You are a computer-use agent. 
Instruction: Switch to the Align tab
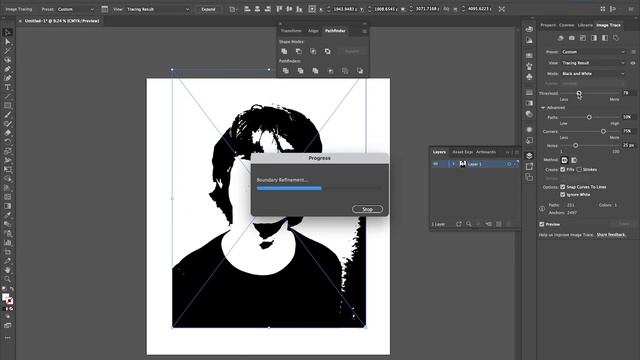coord(313,31)
